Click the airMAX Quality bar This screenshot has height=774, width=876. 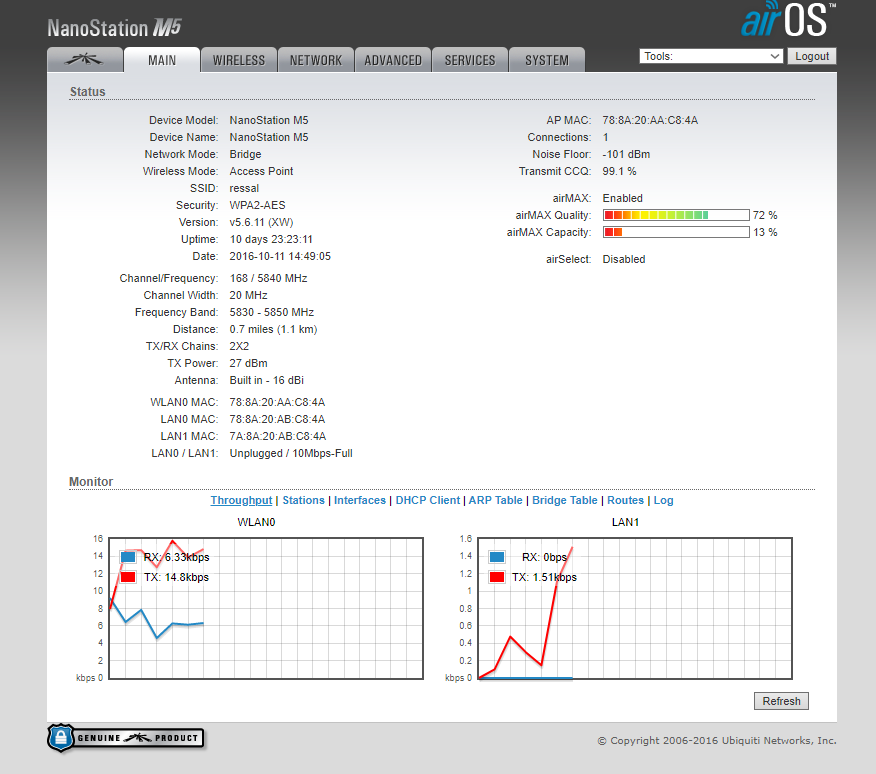(x=676, y=215)
